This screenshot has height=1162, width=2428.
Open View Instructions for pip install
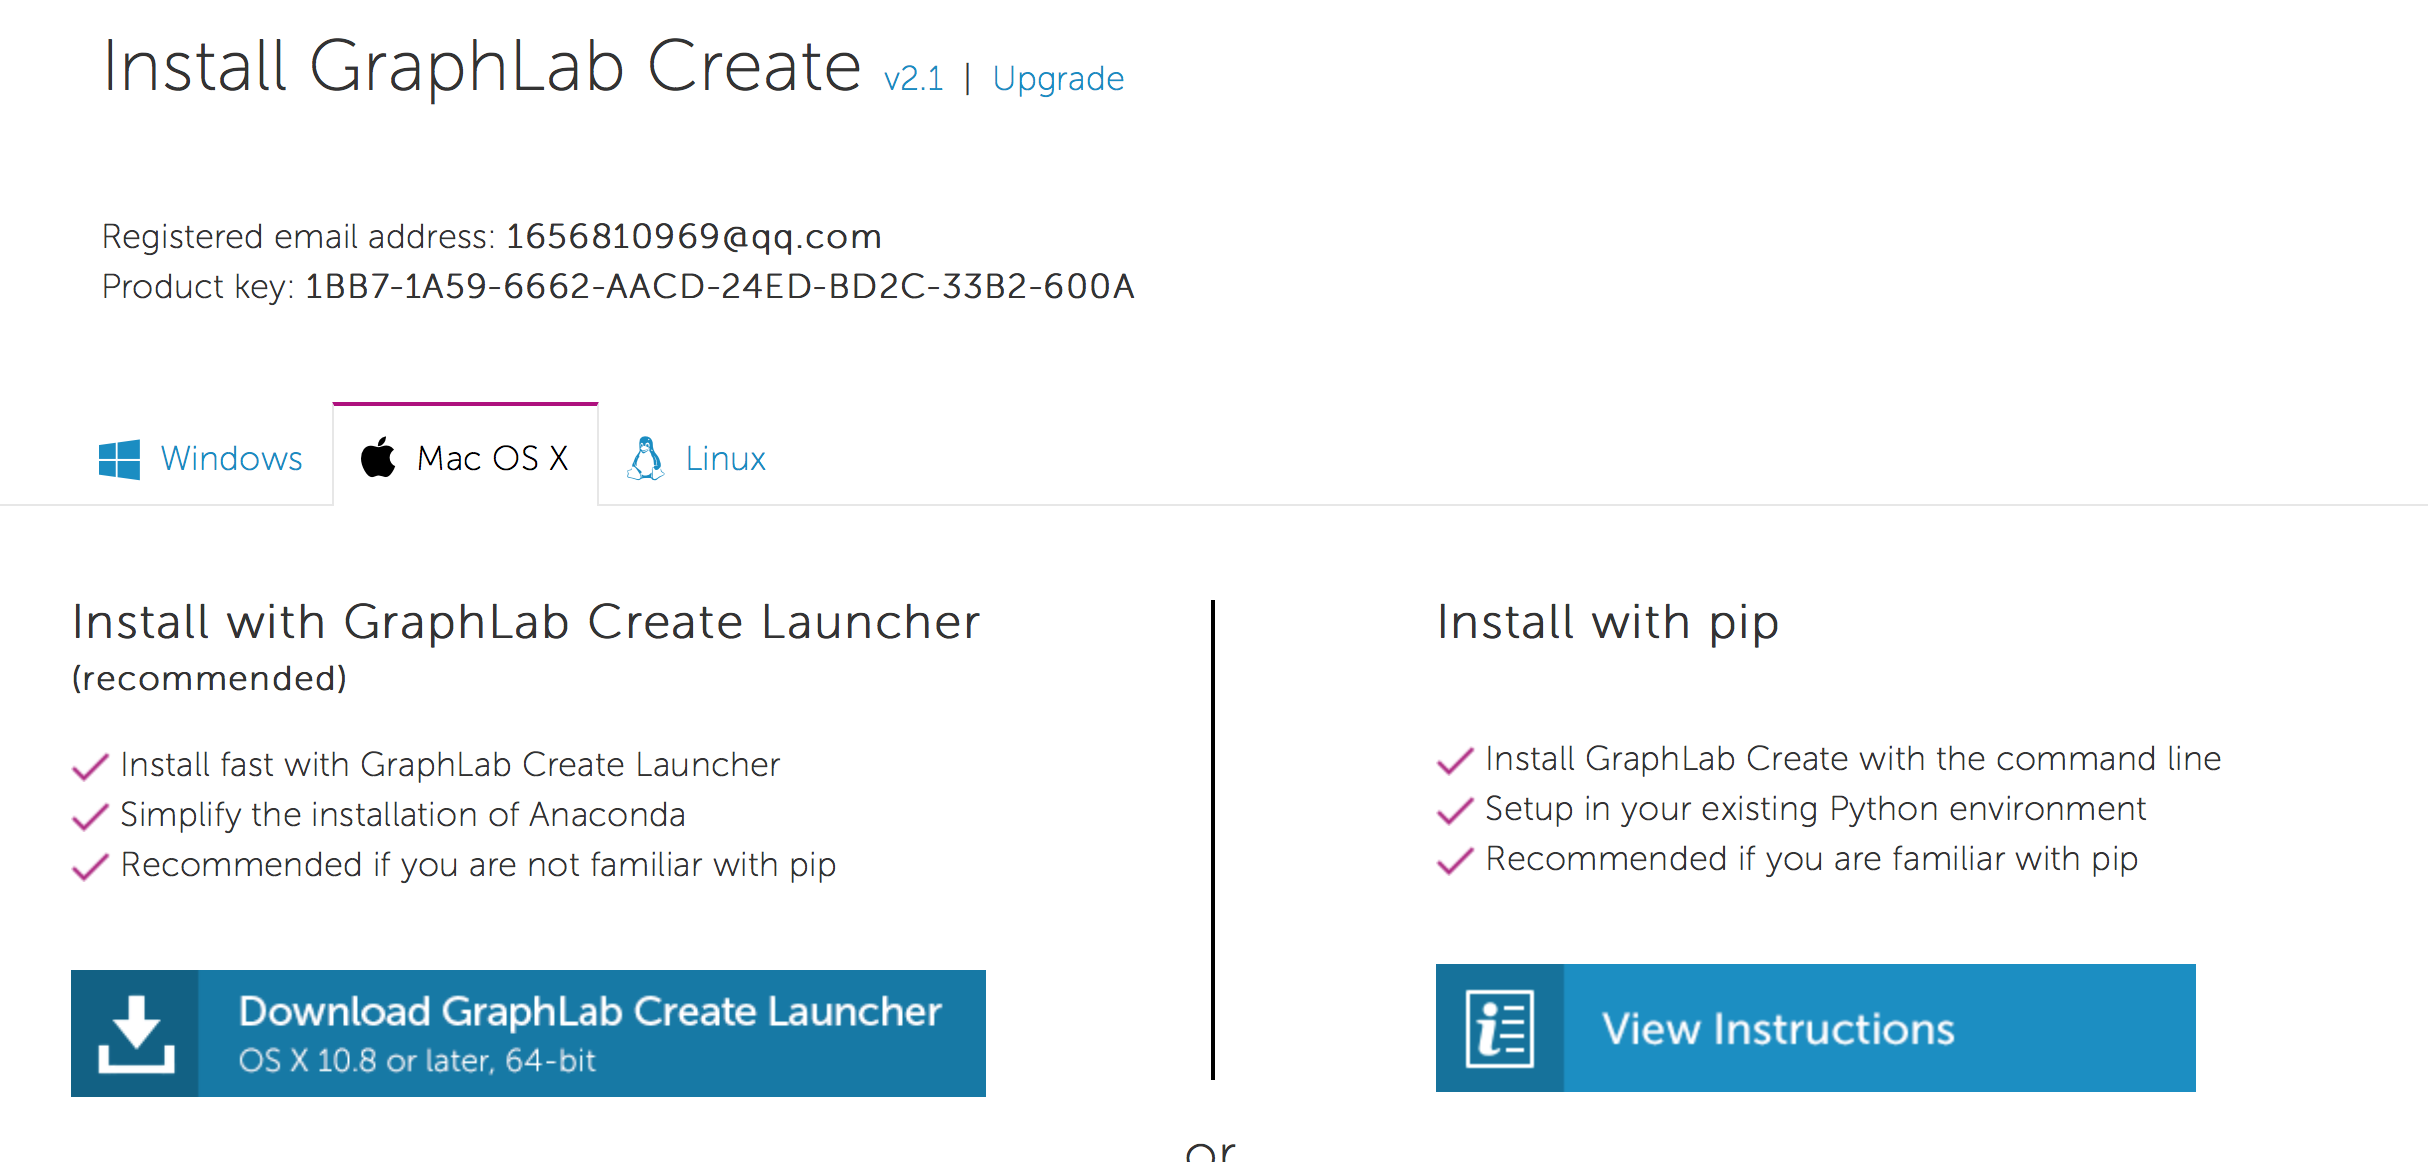pyautogui.click(x=1815, y=1028)
